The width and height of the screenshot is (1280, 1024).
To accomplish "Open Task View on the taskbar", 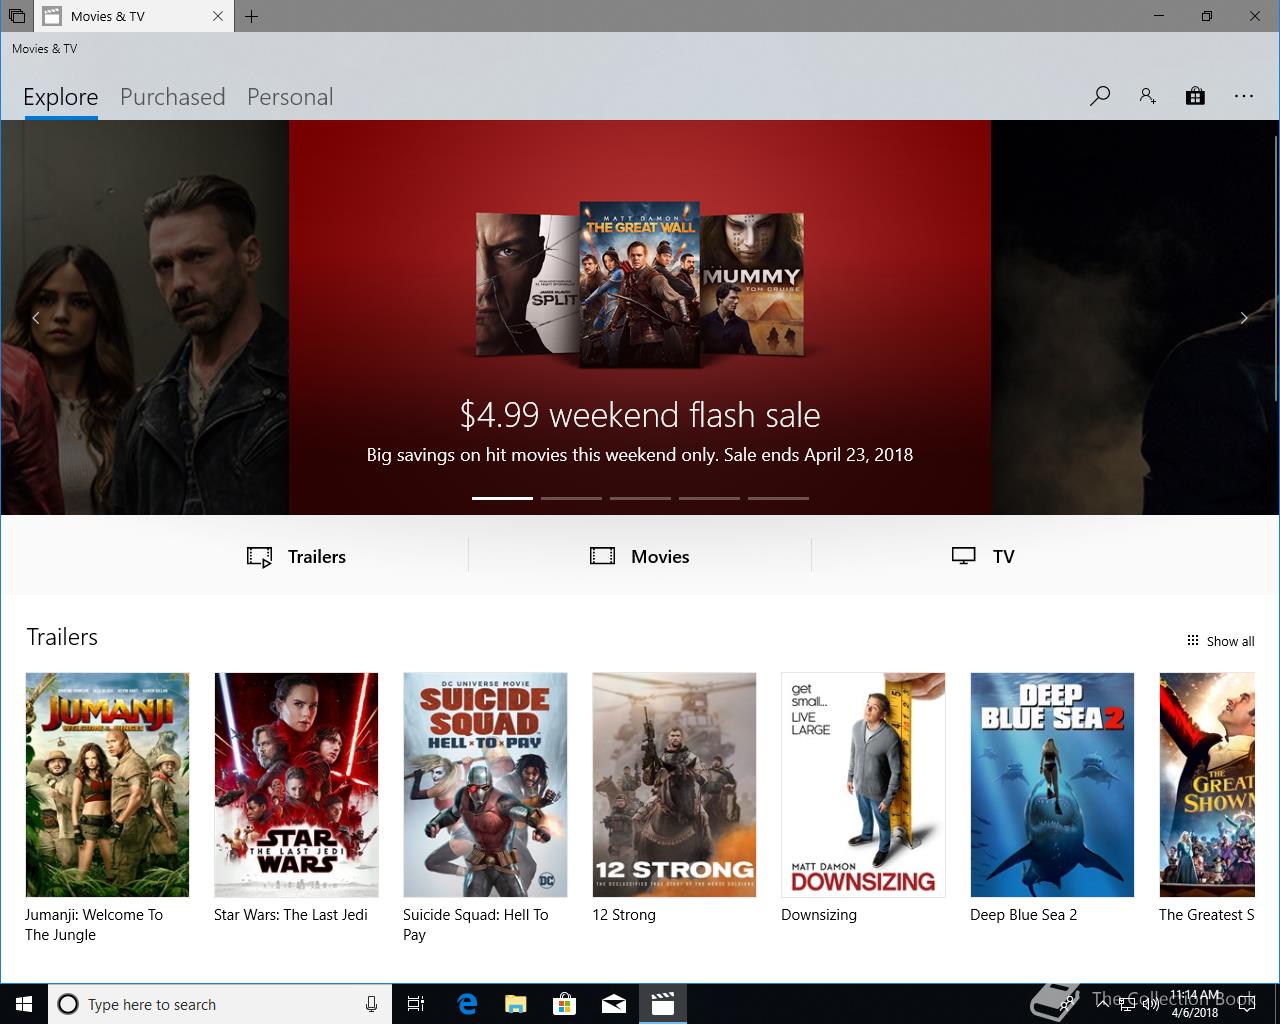I will pos(416,1004).
